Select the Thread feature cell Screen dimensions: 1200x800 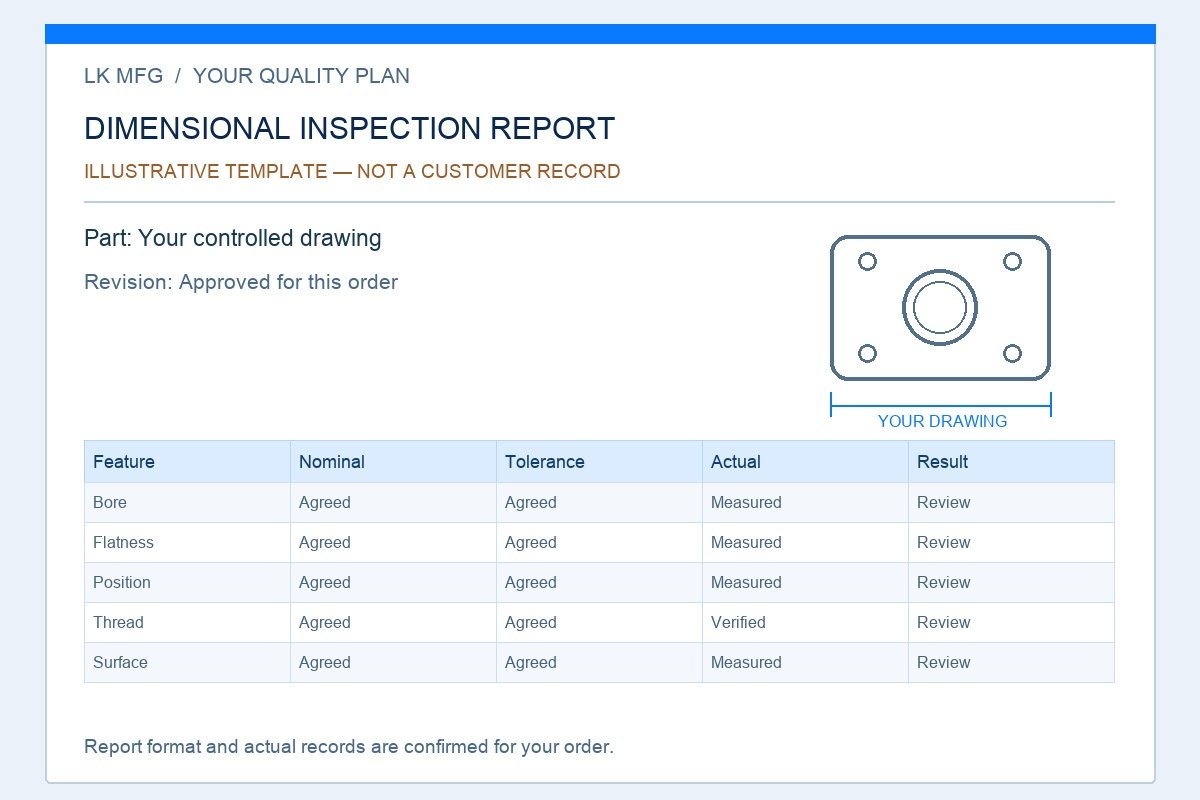click(x=187, y=623)
